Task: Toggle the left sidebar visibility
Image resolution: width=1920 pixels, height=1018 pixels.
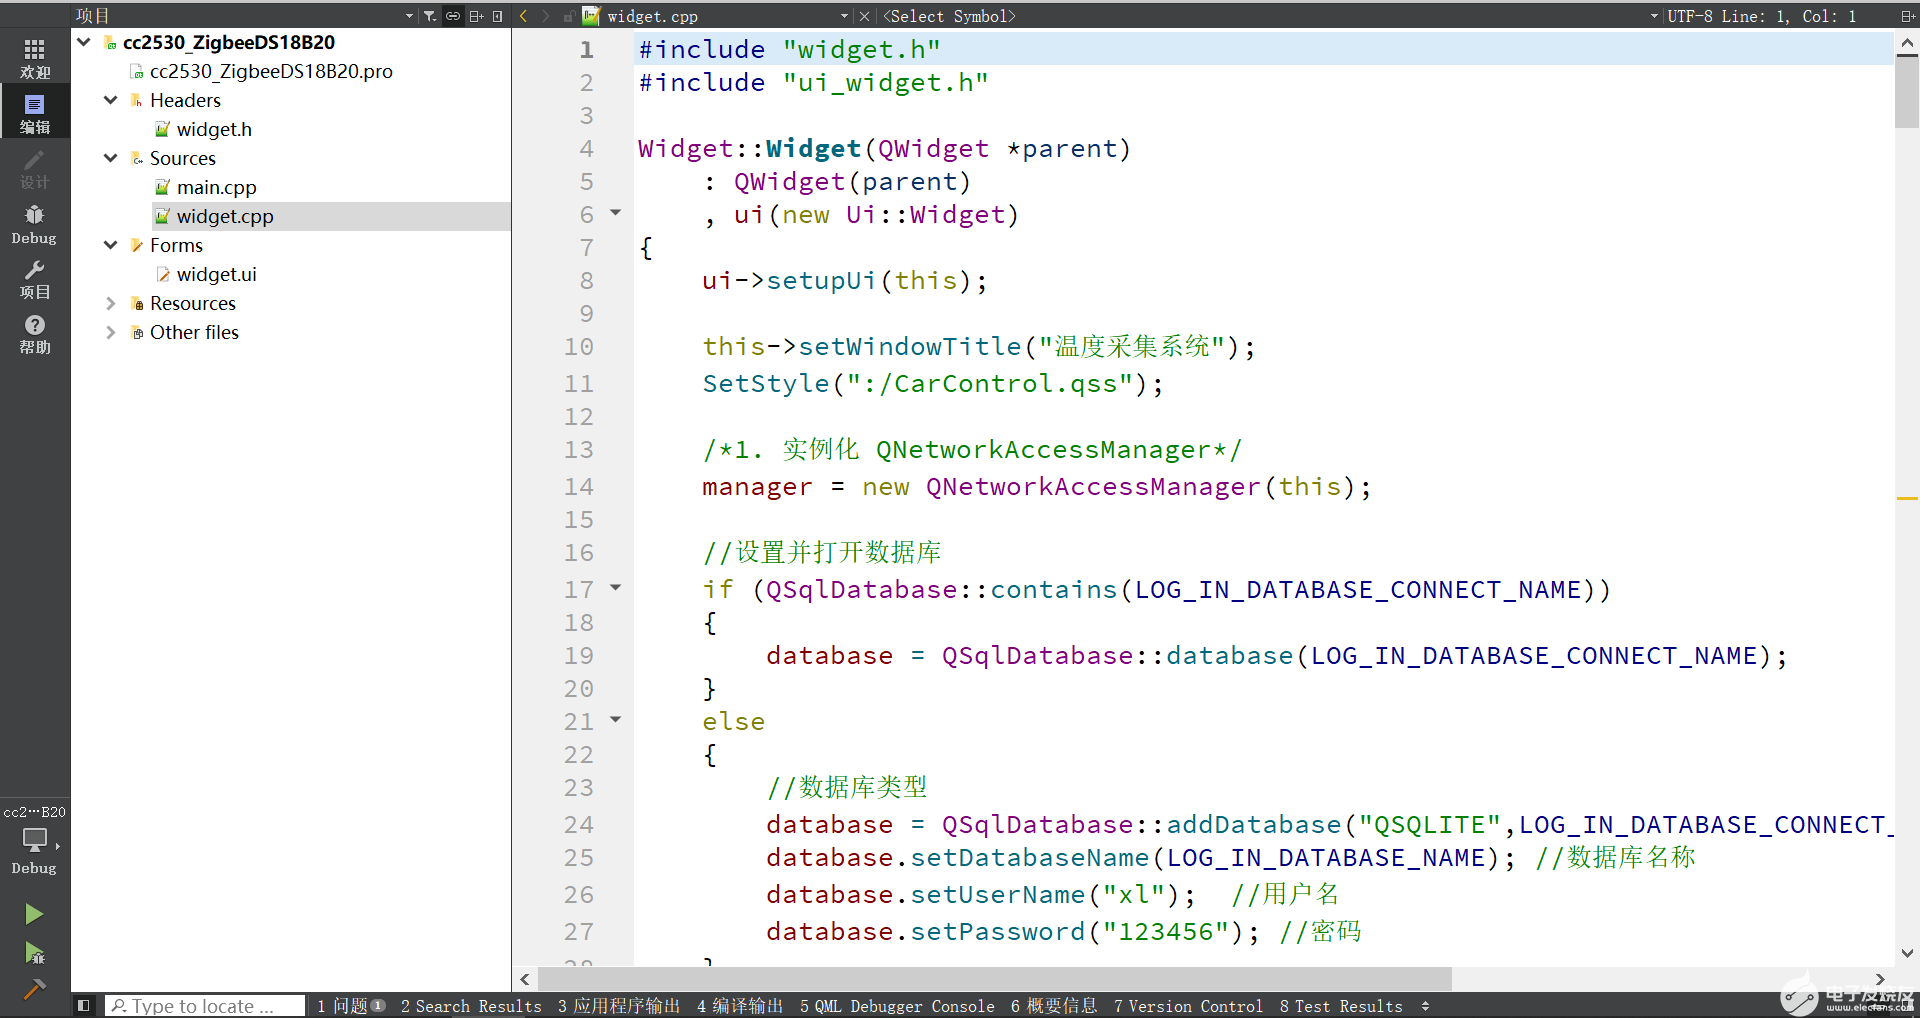Action: (84, 1005)
